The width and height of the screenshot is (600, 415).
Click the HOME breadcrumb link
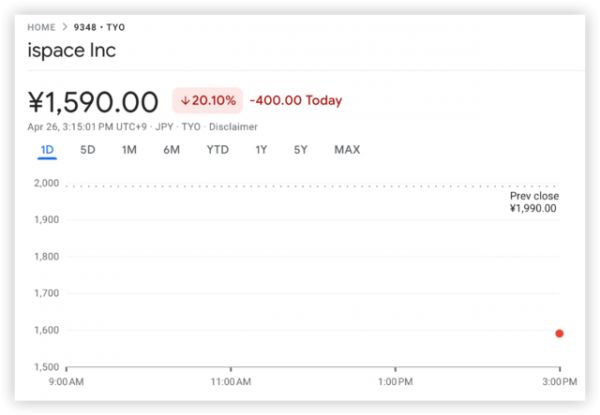[43, 27]
